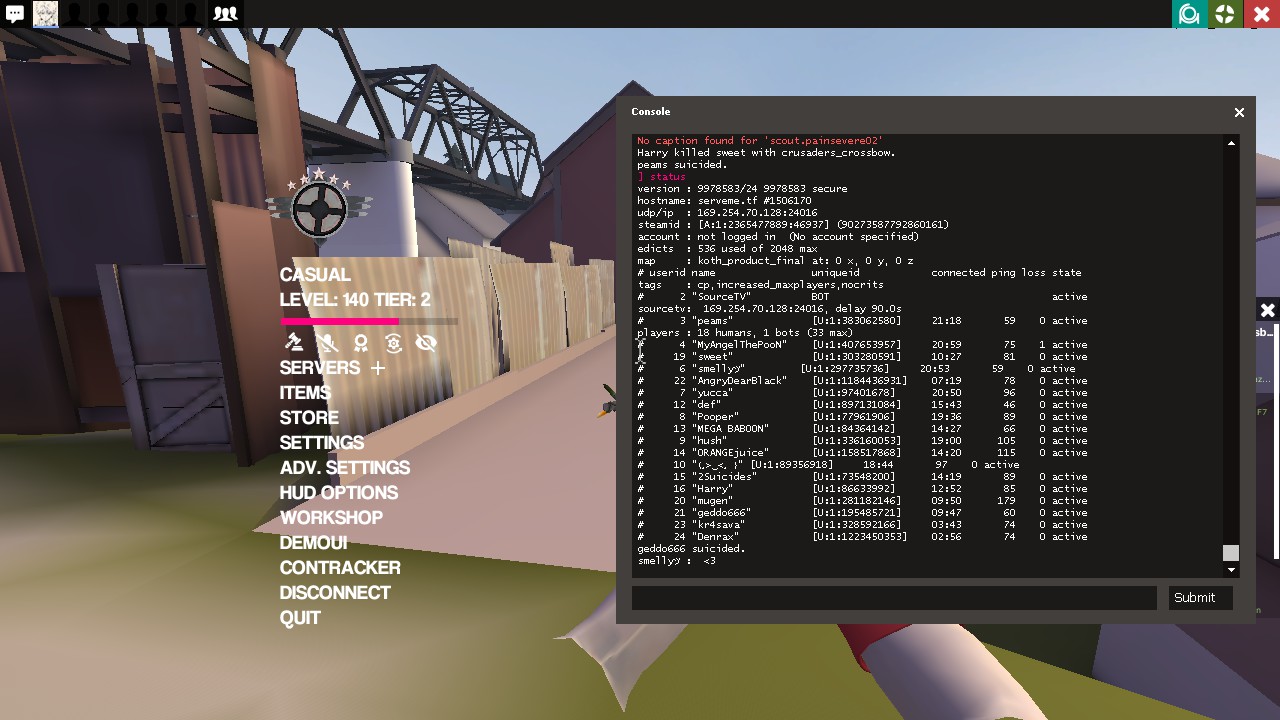Click the console command input field

[893, 598]
